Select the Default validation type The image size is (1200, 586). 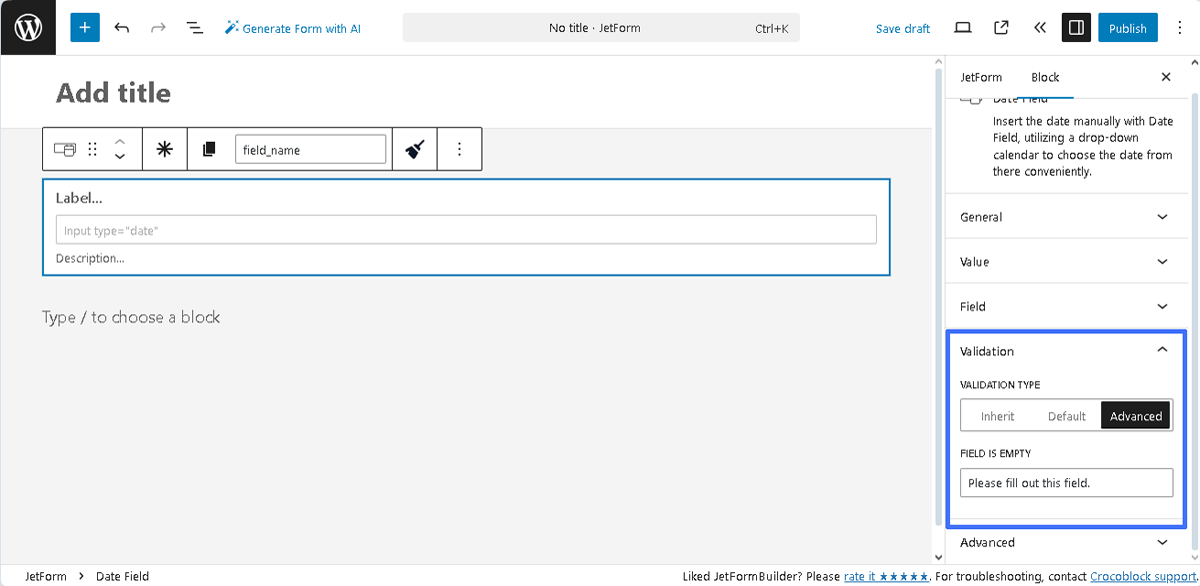[1066, 415]
